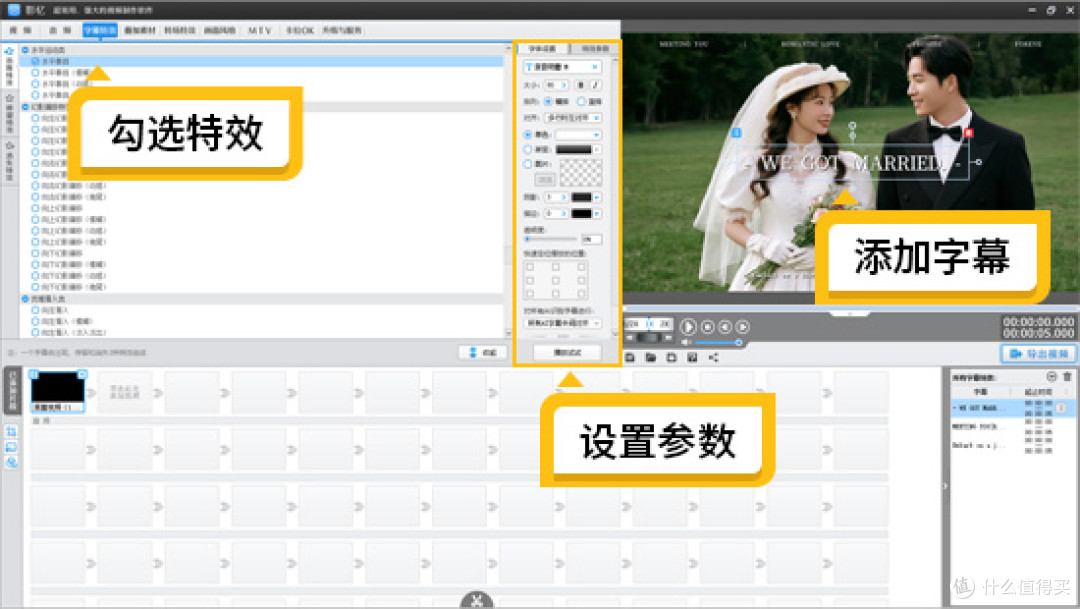Click the app logo in the title bar
The image size is (1080, 609).
pyautogui.click(x=14, y=10)
